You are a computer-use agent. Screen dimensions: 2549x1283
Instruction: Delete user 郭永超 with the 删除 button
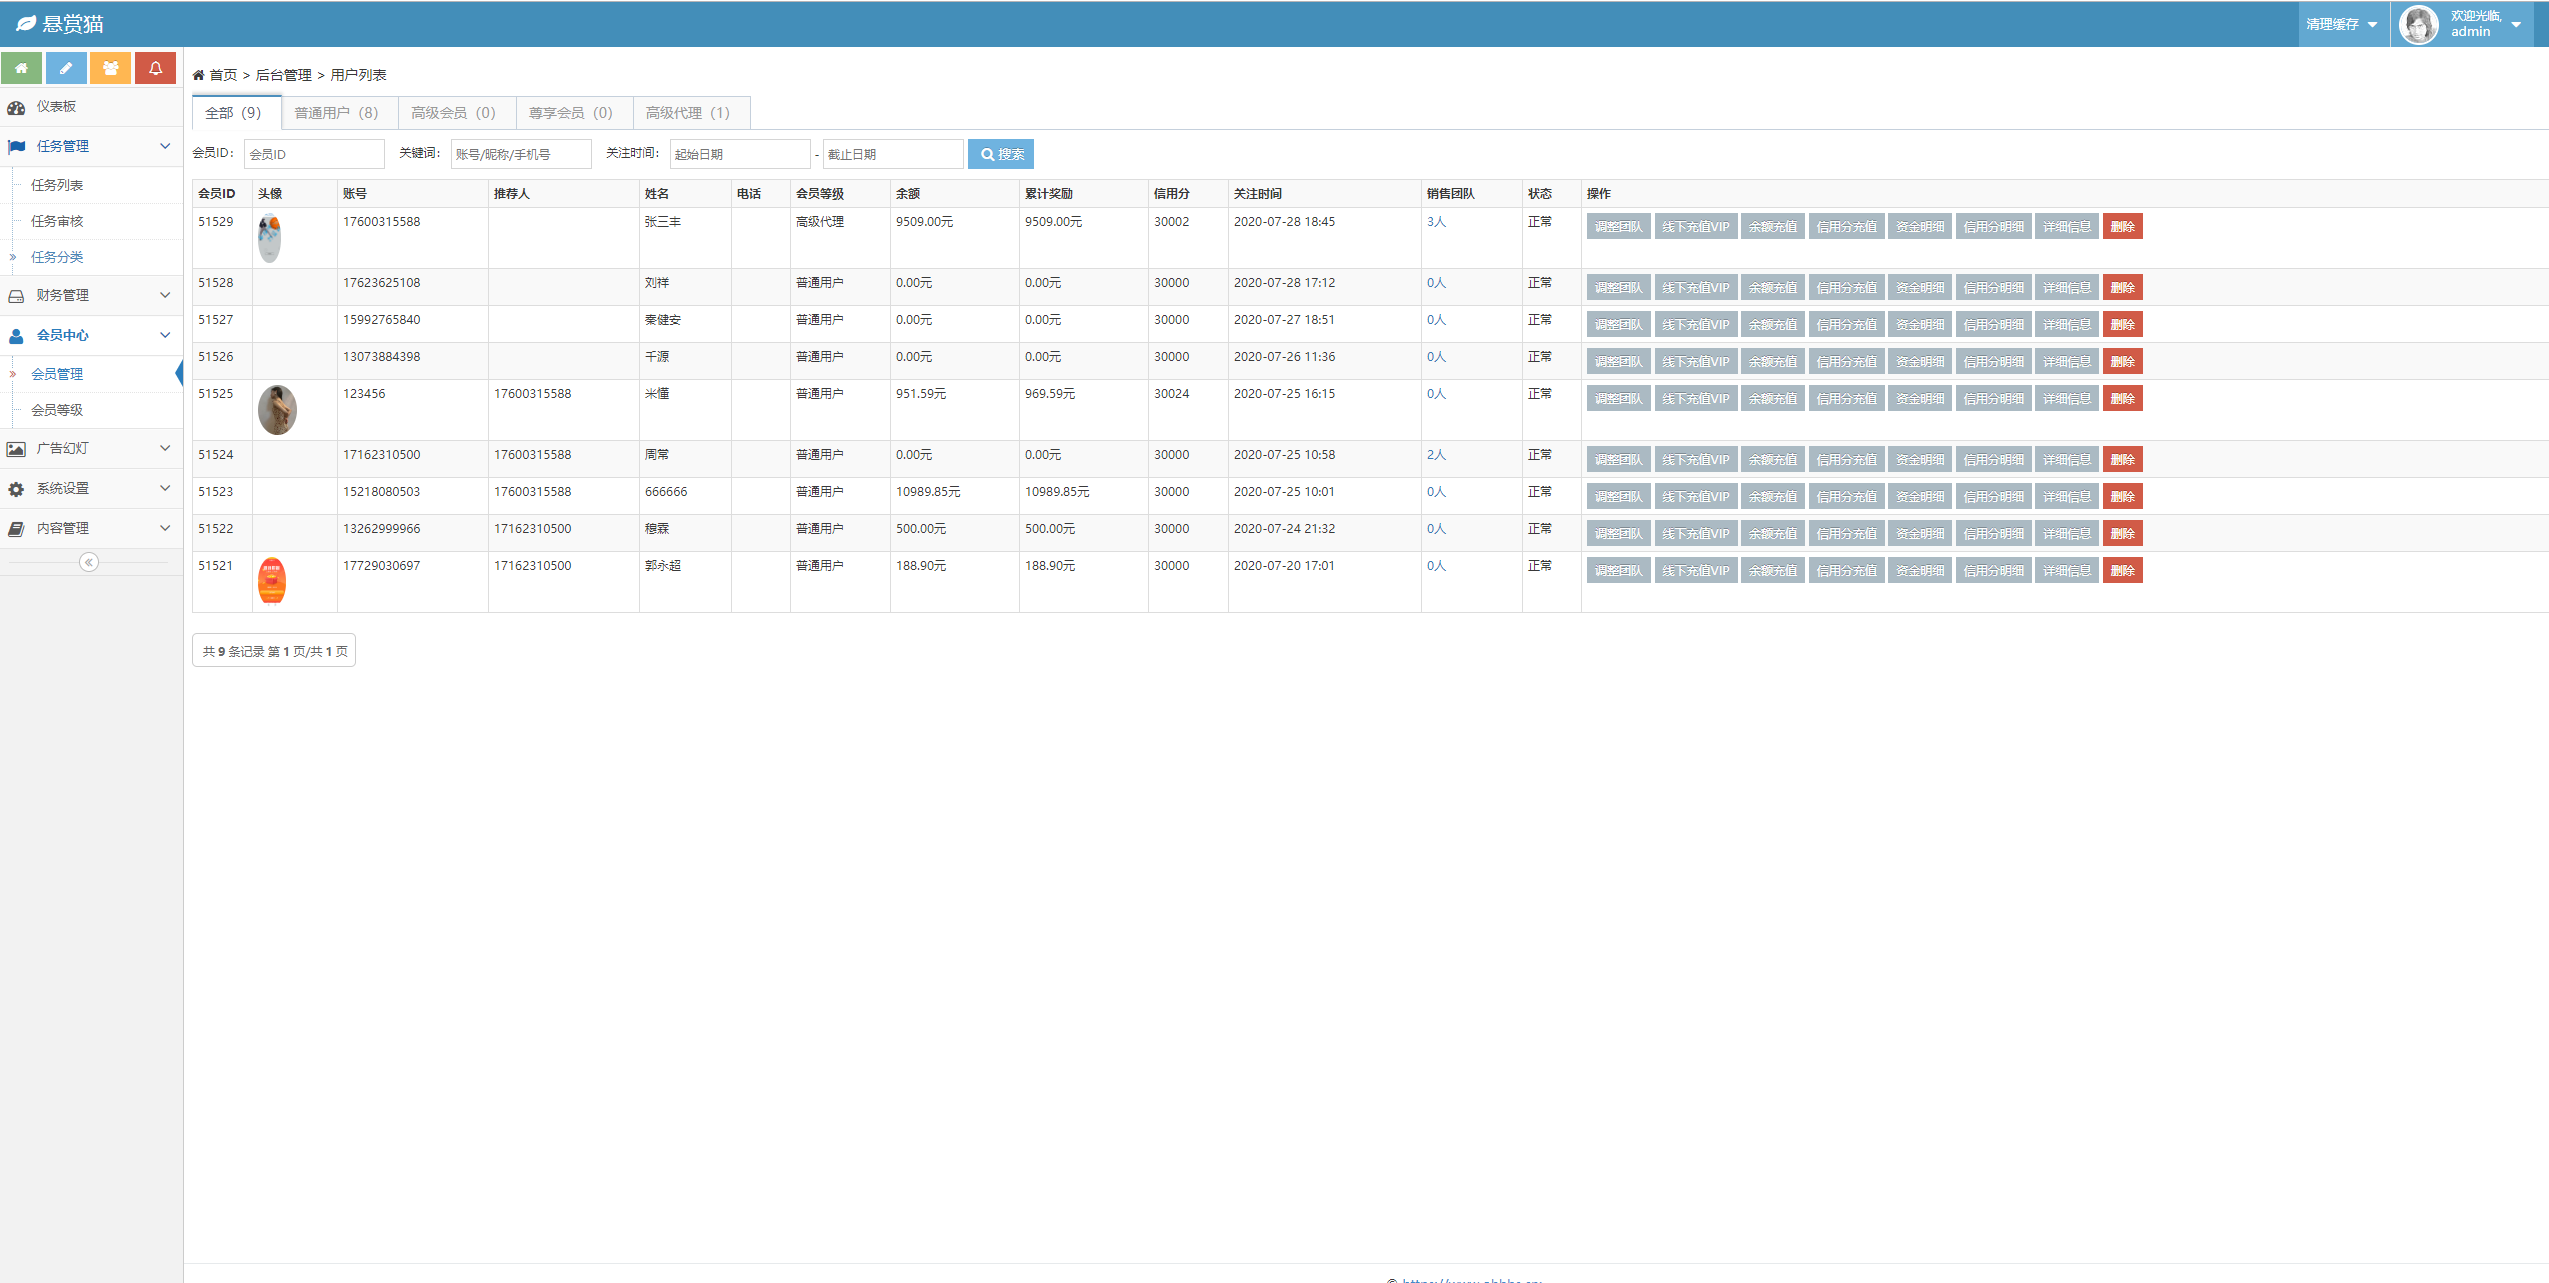pyautogui.click(x=2122, y=571)
